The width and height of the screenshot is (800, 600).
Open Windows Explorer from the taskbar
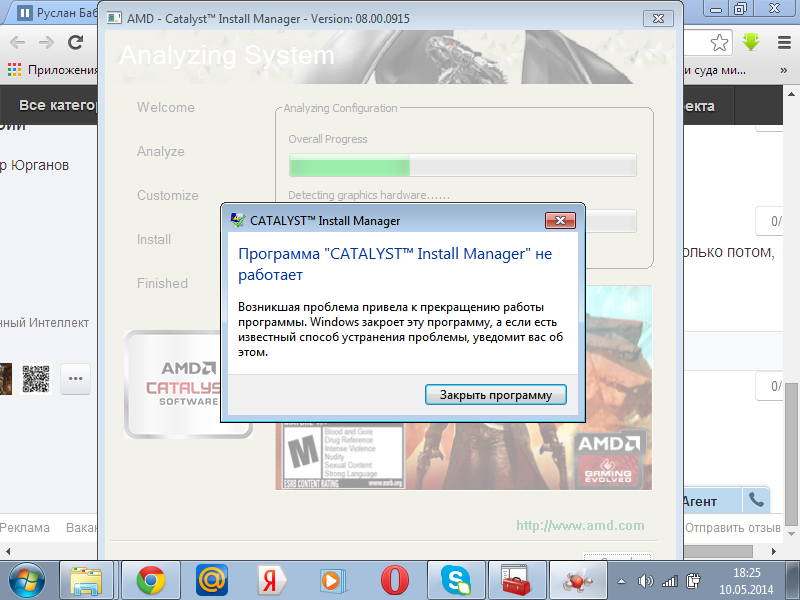86,581
